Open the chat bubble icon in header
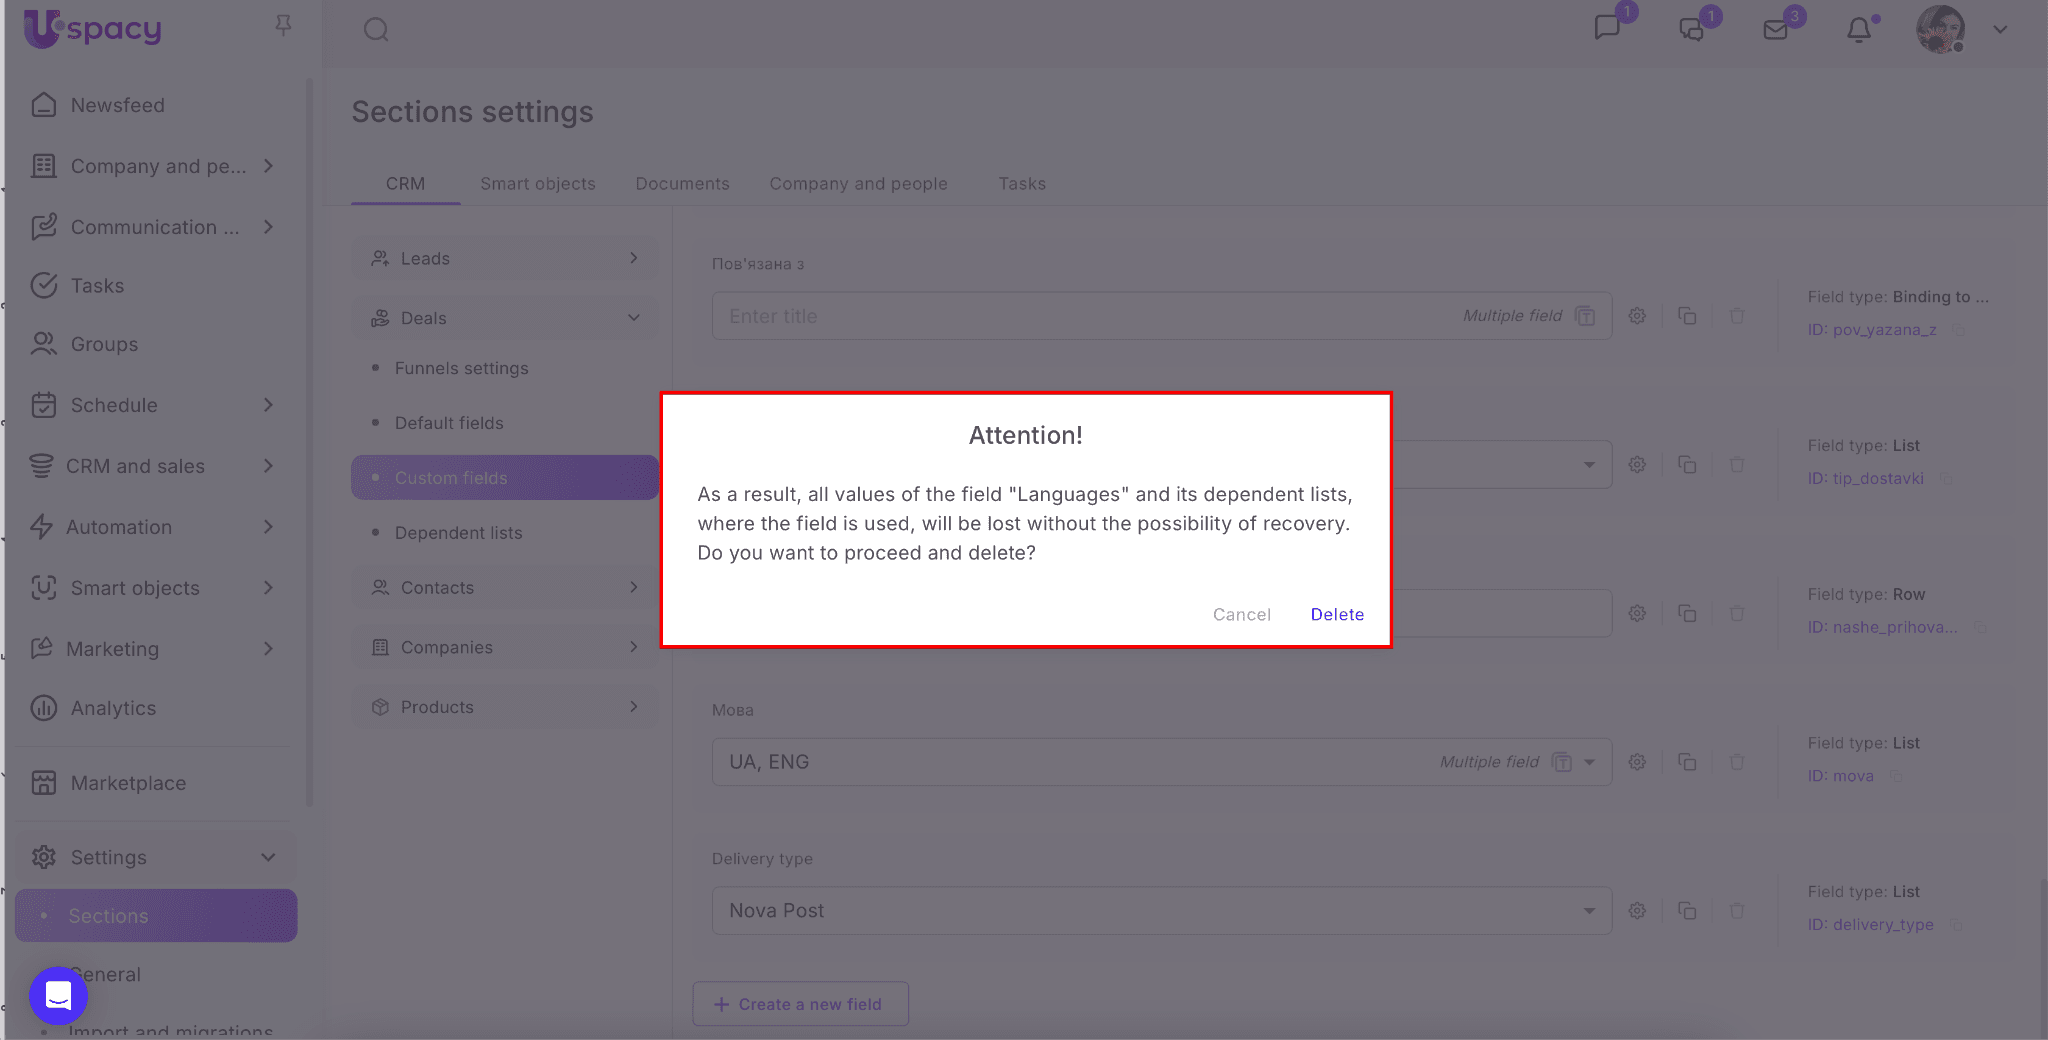Screen dimensions: 2048x1040 click(x=1607, y=28)
